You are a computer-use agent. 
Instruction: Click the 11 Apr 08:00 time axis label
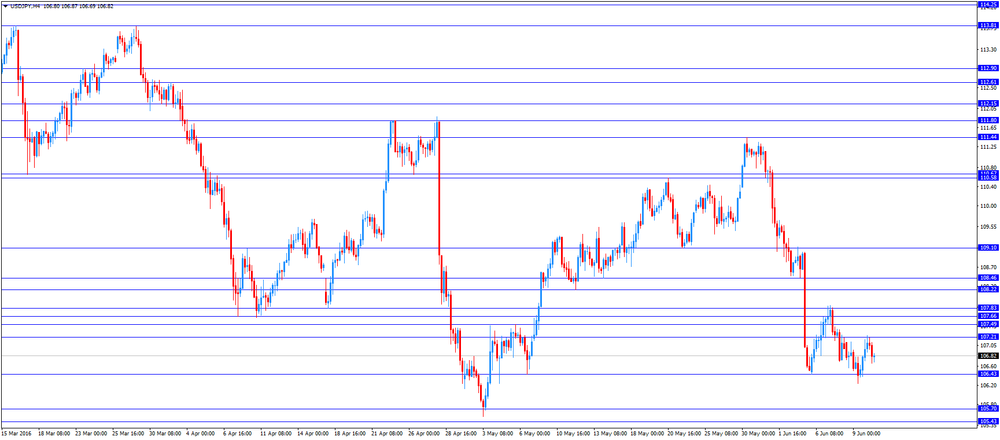277,433
